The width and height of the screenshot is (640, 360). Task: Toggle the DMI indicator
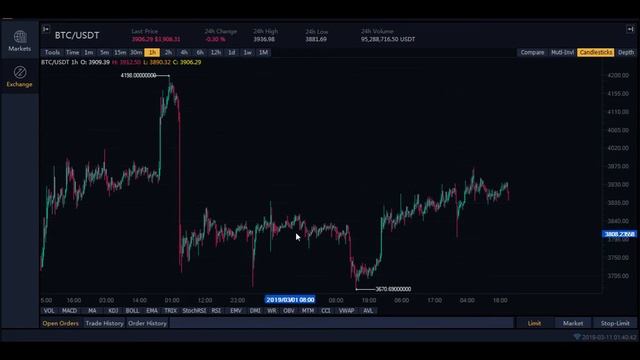click(255, 311)
